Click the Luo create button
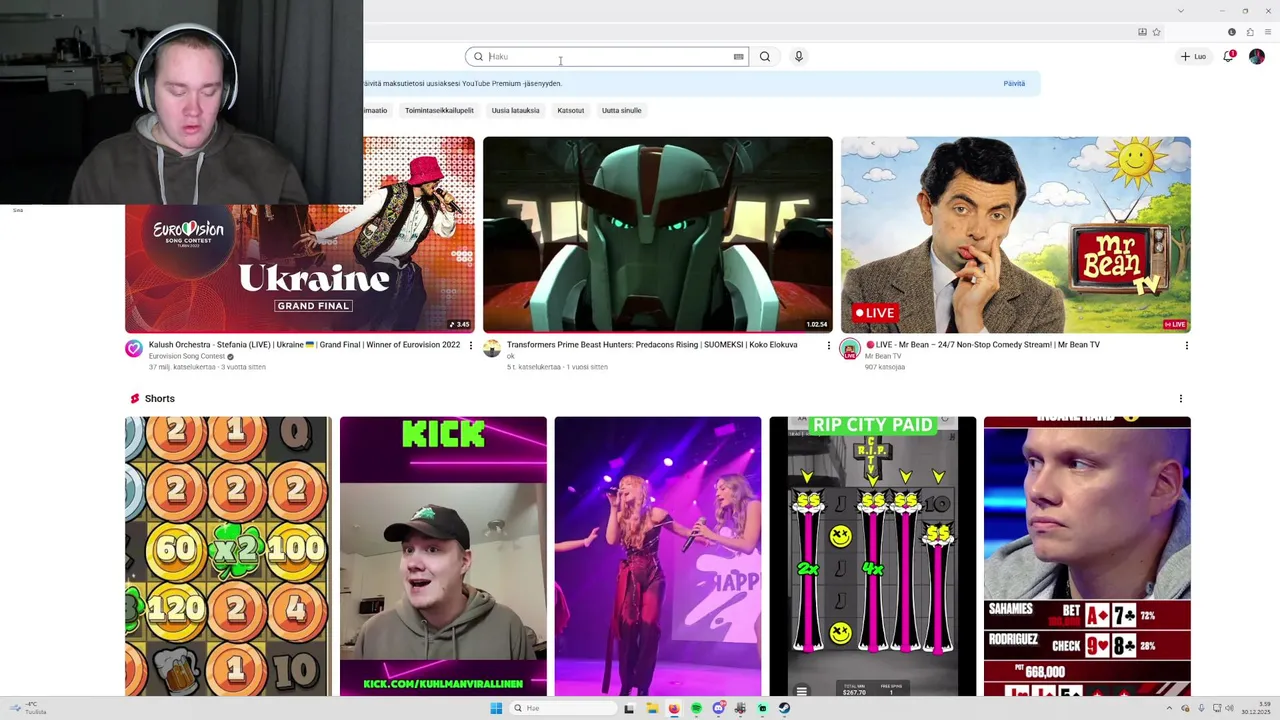1280x720 pixels. [x=1193, y=56]
